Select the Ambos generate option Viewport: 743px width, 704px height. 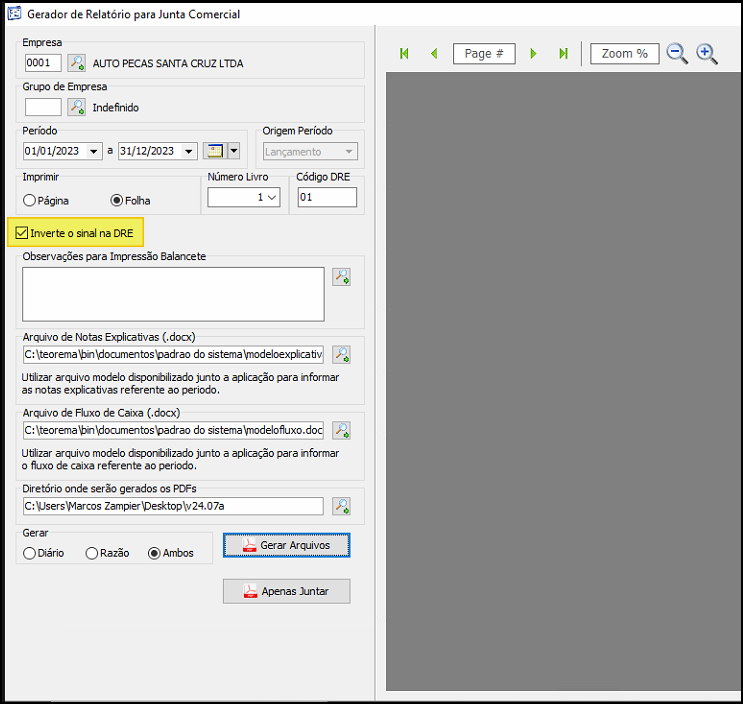click(x=154, y=553)
